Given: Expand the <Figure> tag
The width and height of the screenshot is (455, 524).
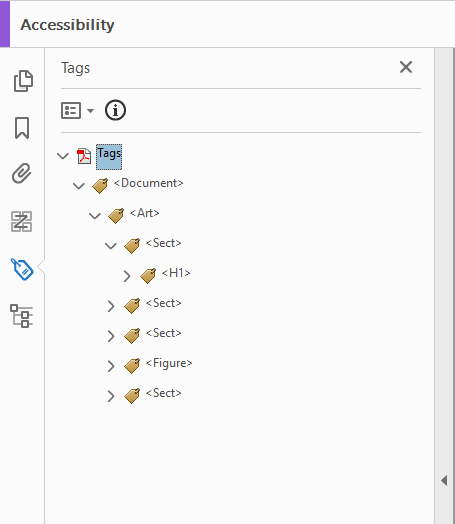Looking at the screenshot, I should click(111, 366).
